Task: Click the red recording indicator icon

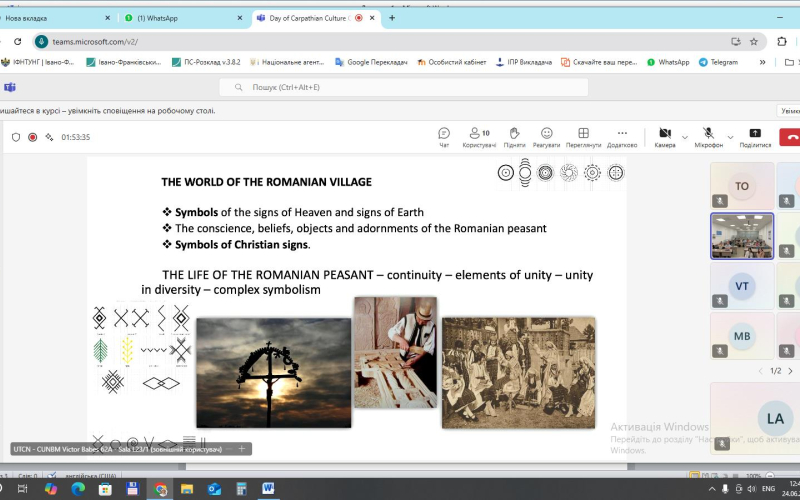Action: tap(33, 137)
